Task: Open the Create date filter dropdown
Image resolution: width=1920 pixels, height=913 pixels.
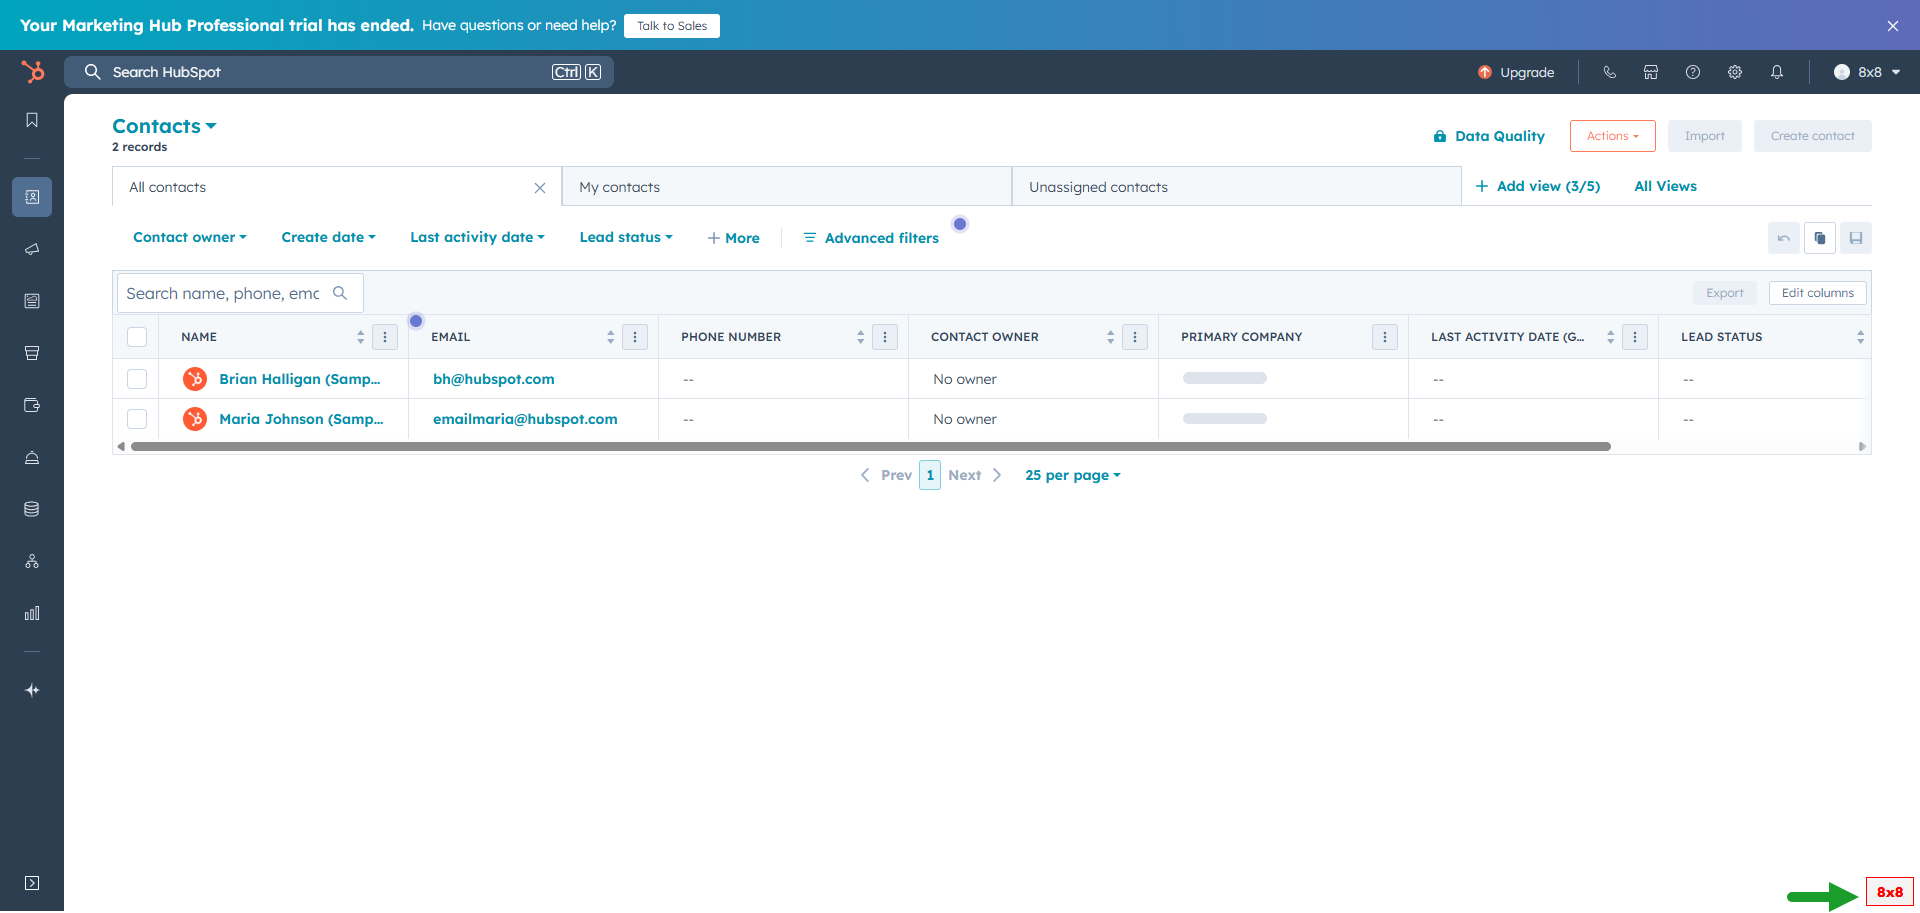Action: [329, 237]
